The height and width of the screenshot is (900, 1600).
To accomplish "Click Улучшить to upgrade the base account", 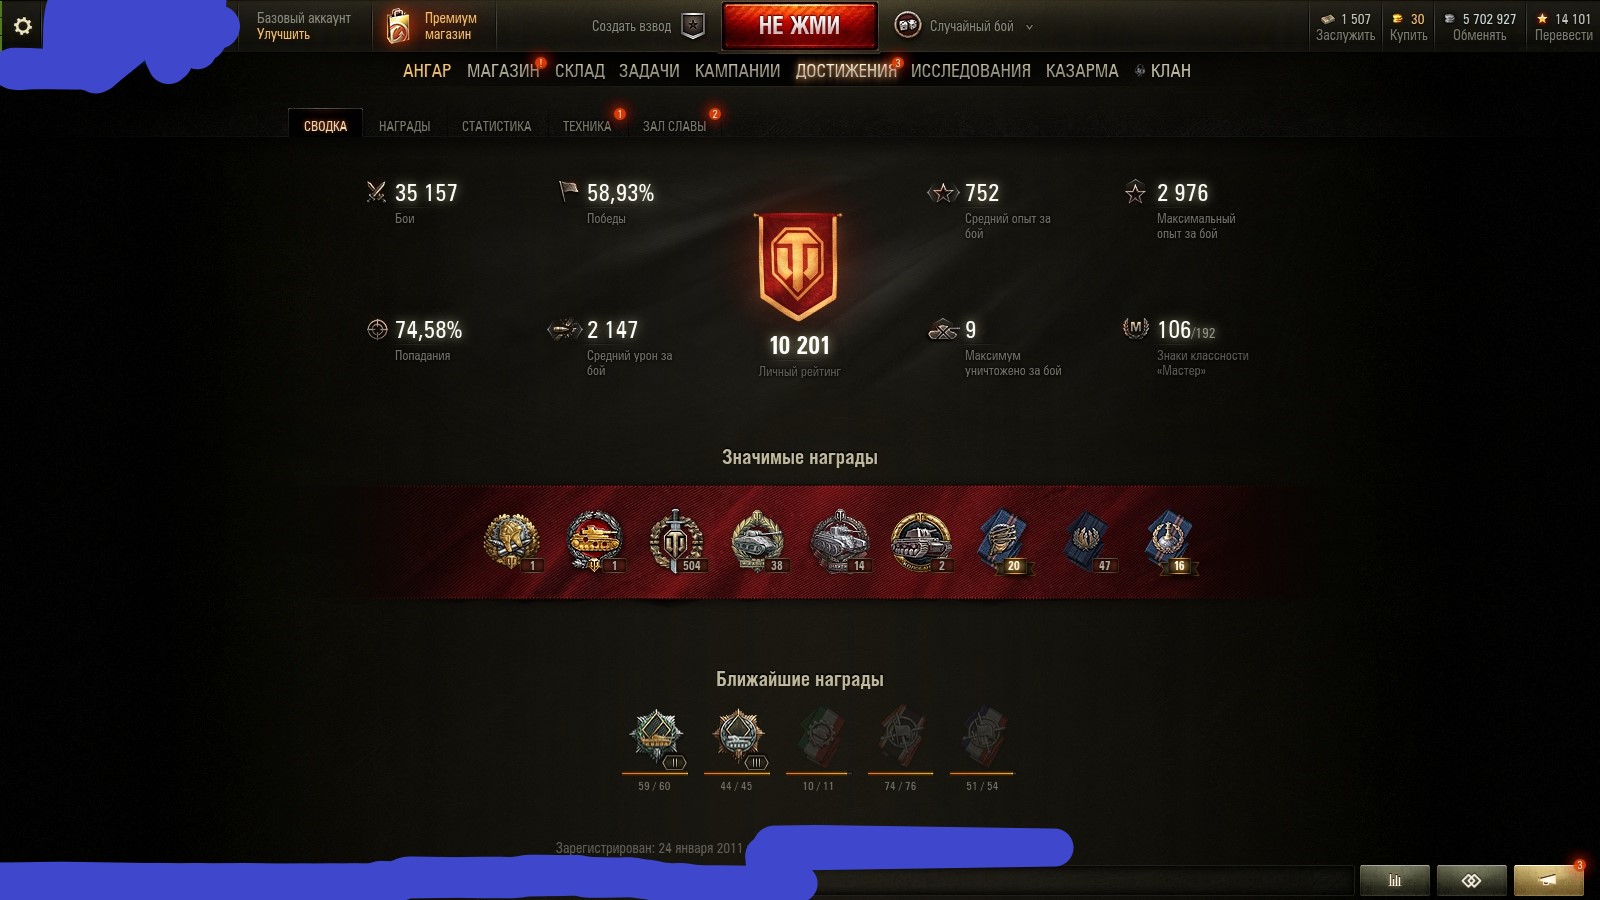I will coord(283,35).
